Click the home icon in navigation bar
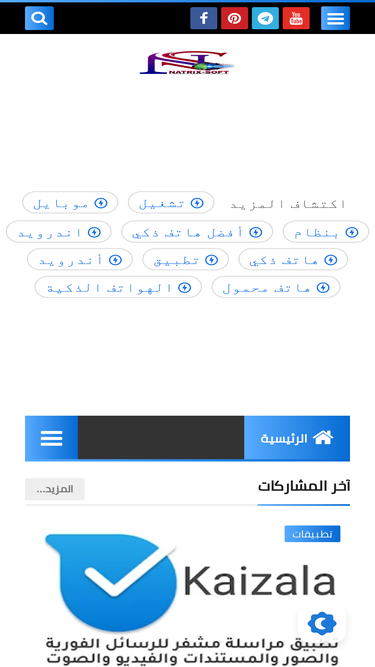This screenshot has height=667, width=375. pyautogui.click(x=323, y=438)
